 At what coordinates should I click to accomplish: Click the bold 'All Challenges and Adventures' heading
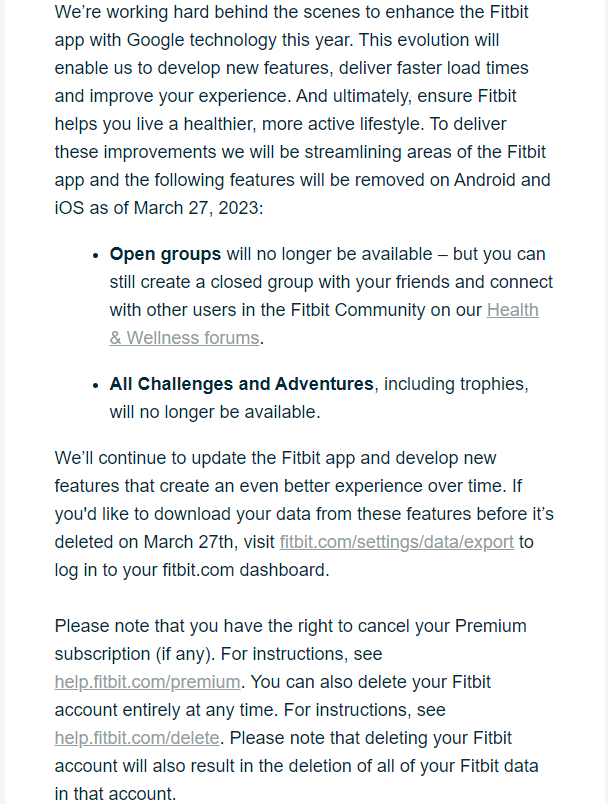(x=241, y=384)
